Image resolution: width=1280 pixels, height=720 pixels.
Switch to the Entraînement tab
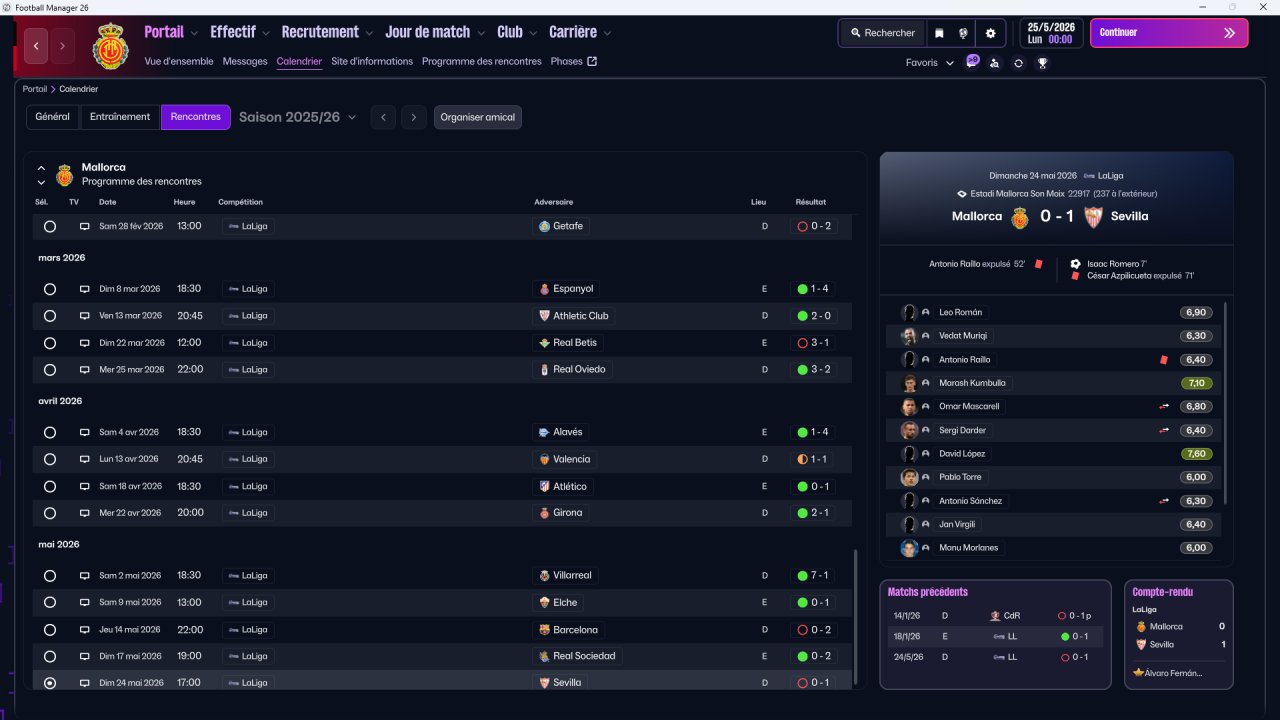(x=120, y=117)
